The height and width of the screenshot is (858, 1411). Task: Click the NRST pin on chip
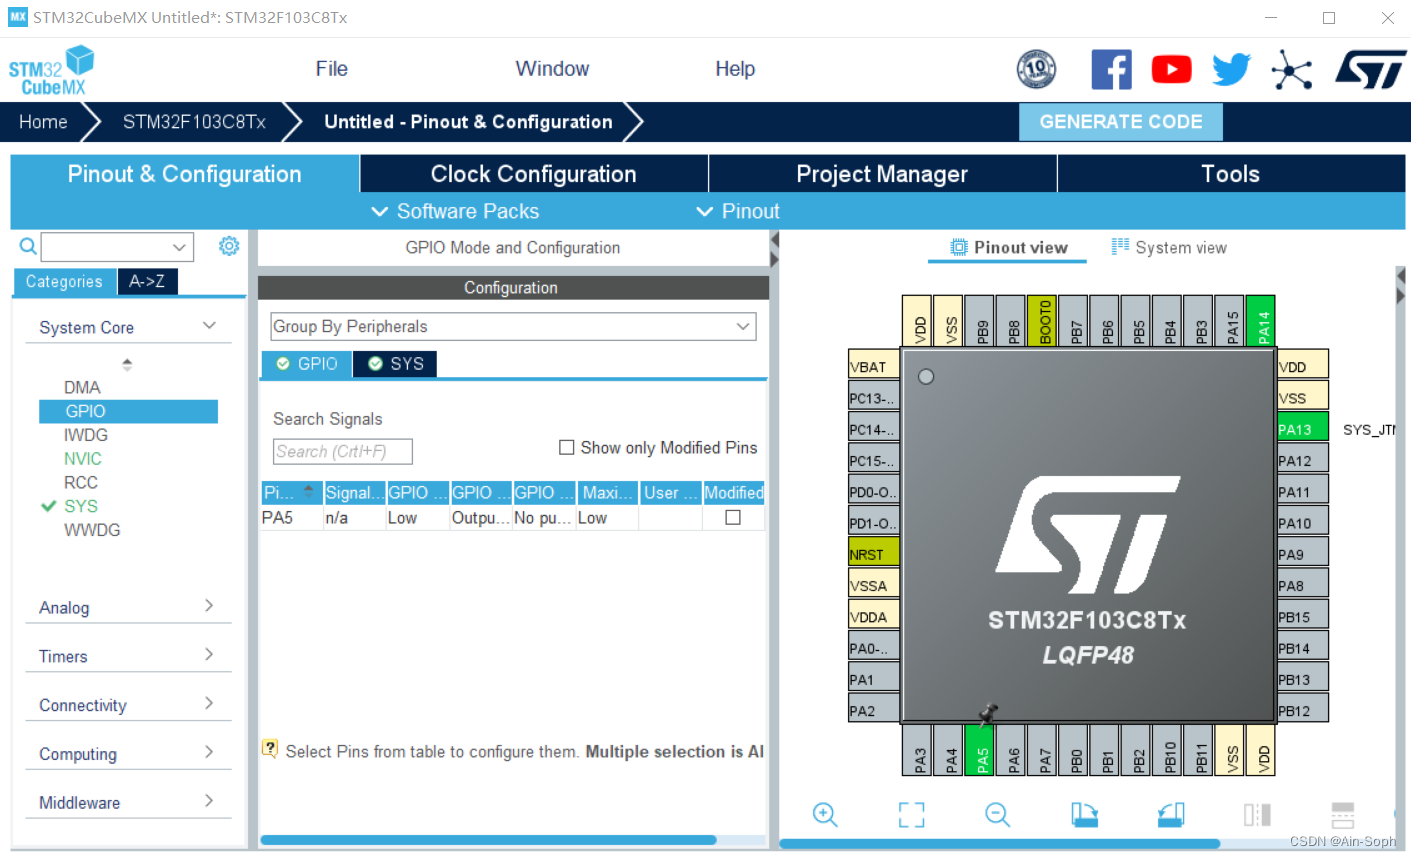[x=874, y=553]
